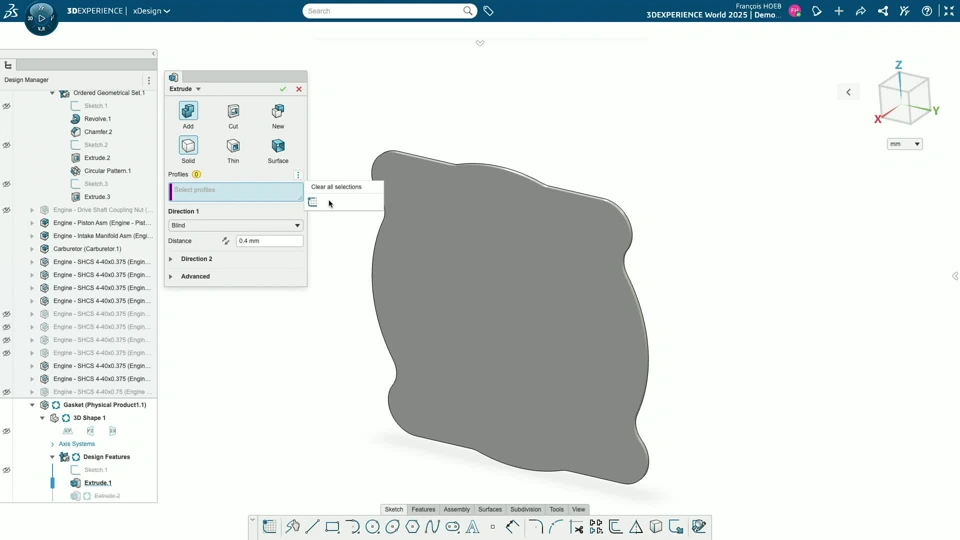This screenshot has width=960, height=540.
Task: Choose Clear all selections menu entry
Action: coord(336,187)
